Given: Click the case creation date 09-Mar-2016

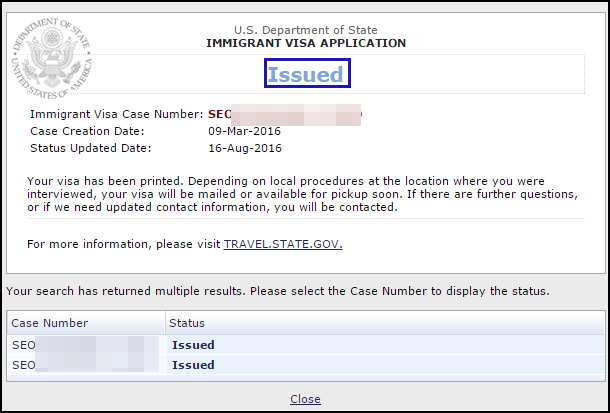Looking at the screenshot, I should 245,132.
